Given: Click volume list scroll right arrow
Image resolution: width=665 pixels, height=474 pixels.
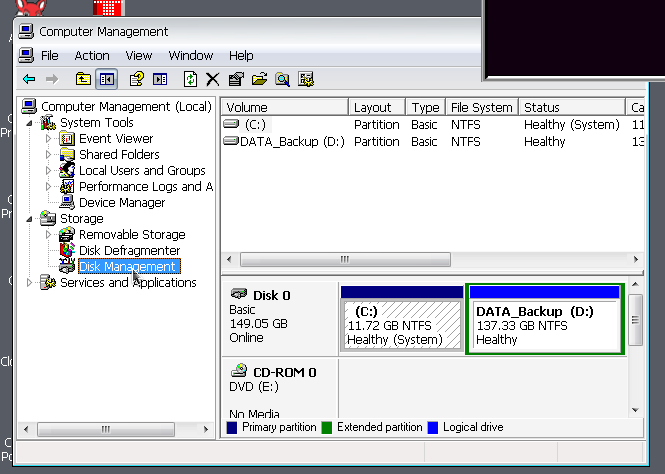Looking at the screenshot, I should [x=636, y=259].
